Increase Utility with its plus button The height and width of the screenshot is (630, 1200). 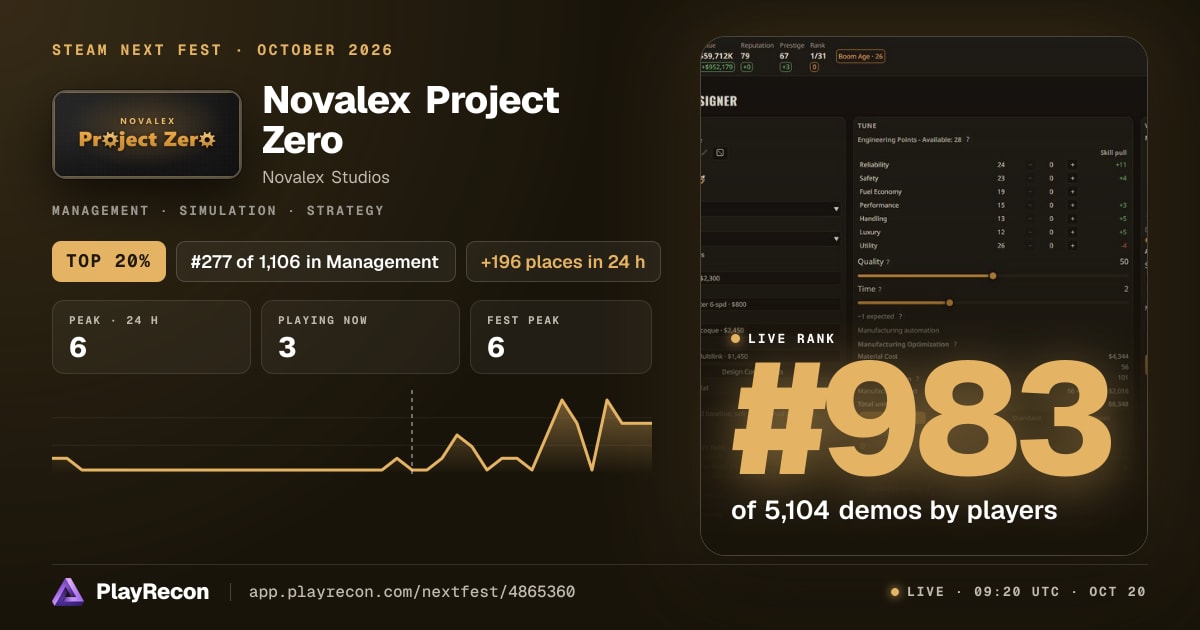pos(1072,246)
